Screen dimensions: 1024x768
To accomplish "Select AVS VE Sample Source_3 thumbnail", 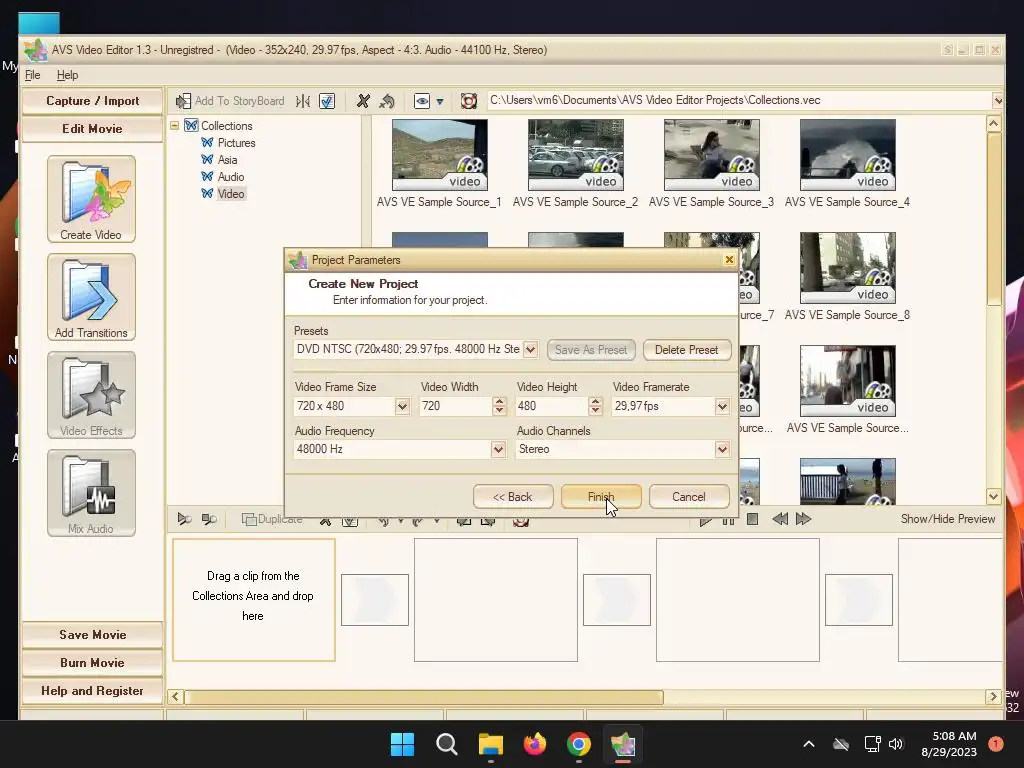I will click(x=711, y=155).
